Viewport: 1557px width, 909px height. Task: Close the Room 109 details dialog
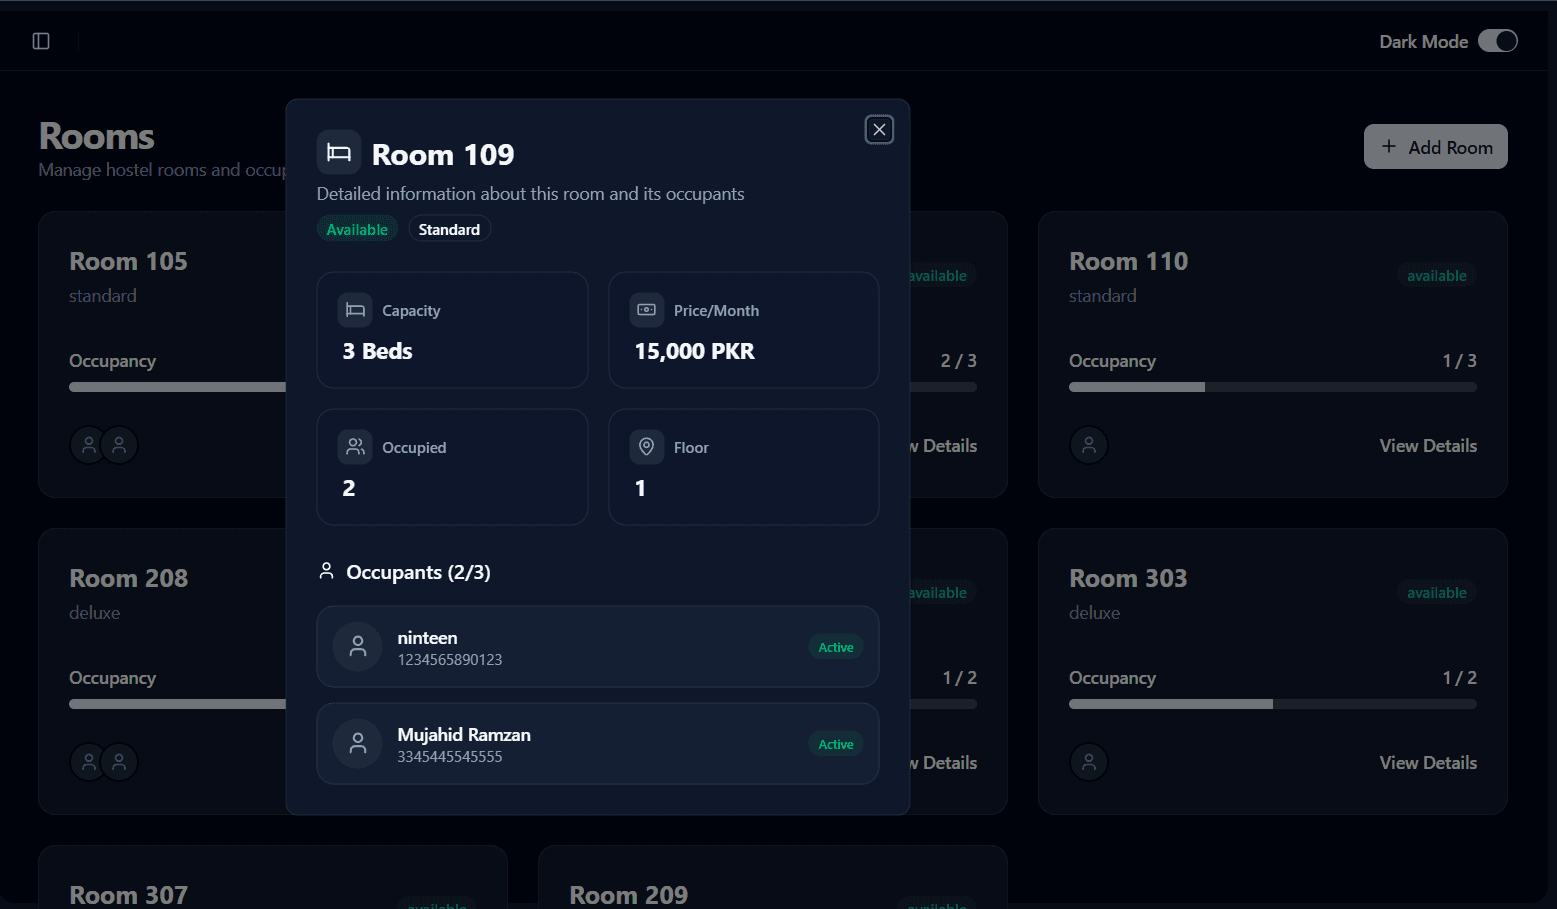879,130
